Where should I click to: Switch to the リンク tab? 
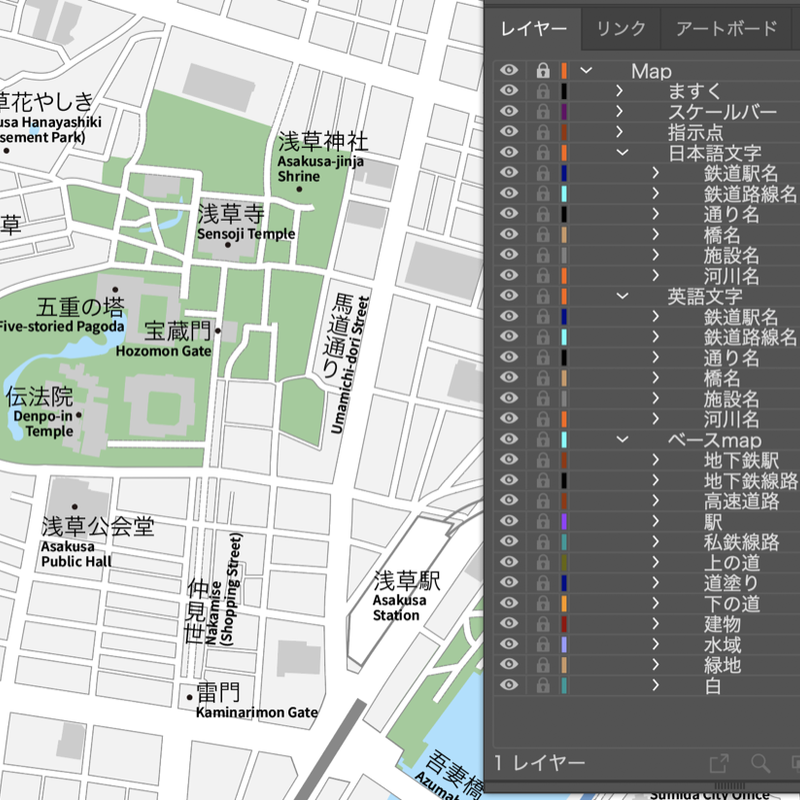(x=621, y=28)
